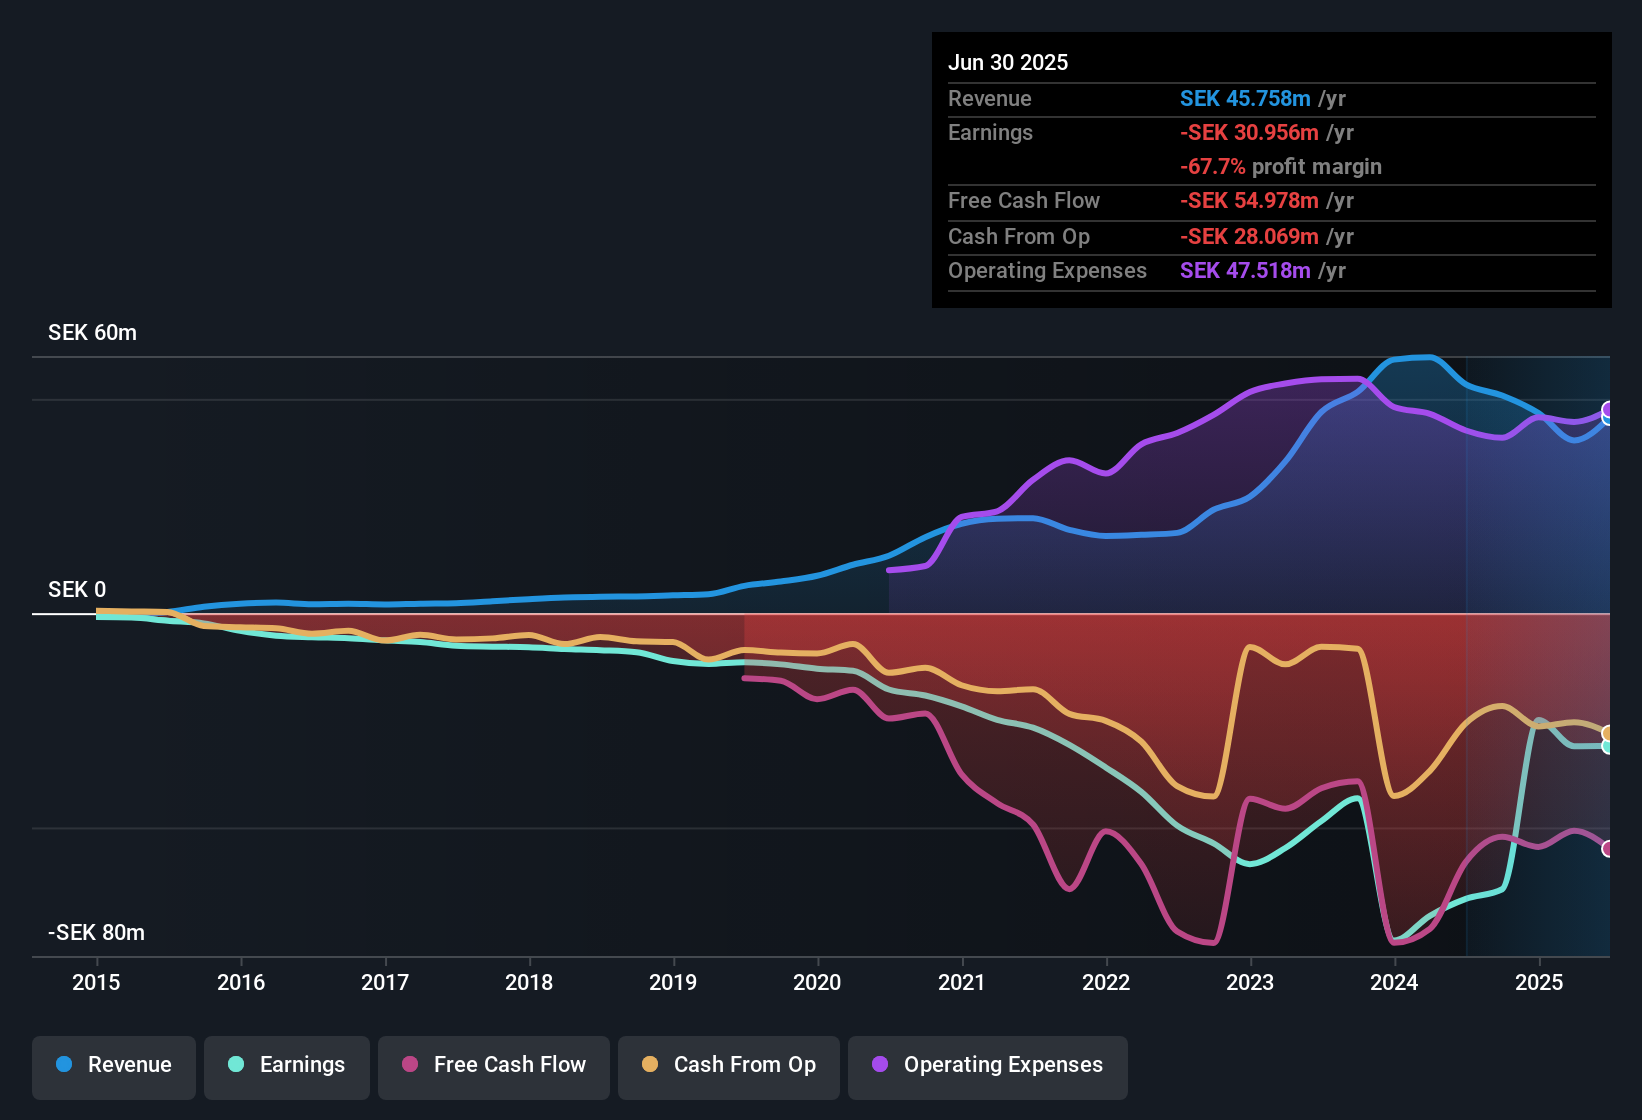1642x1120 pixels.
Task: Click the SEK 45.758m revenue value
Action: coord(1245,98)
